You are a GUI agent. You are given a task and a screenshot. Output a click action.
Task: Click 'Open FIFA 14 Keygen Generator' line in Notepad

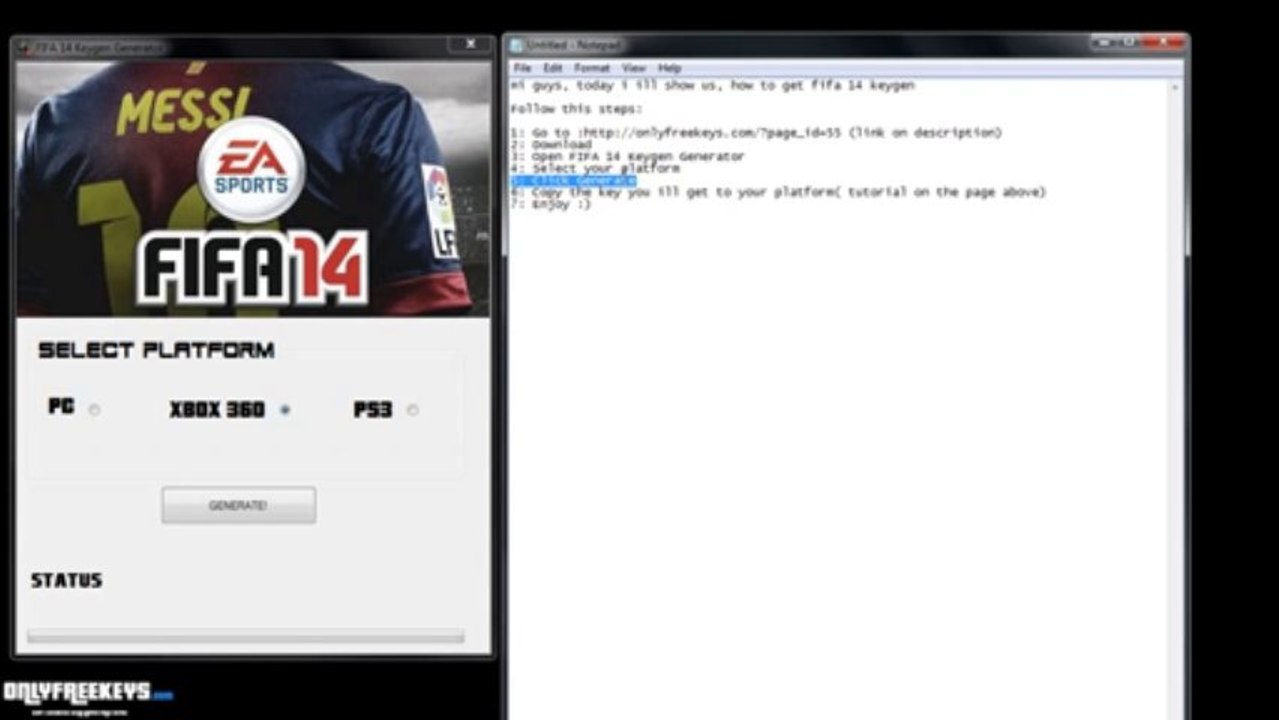click(627, 157)
